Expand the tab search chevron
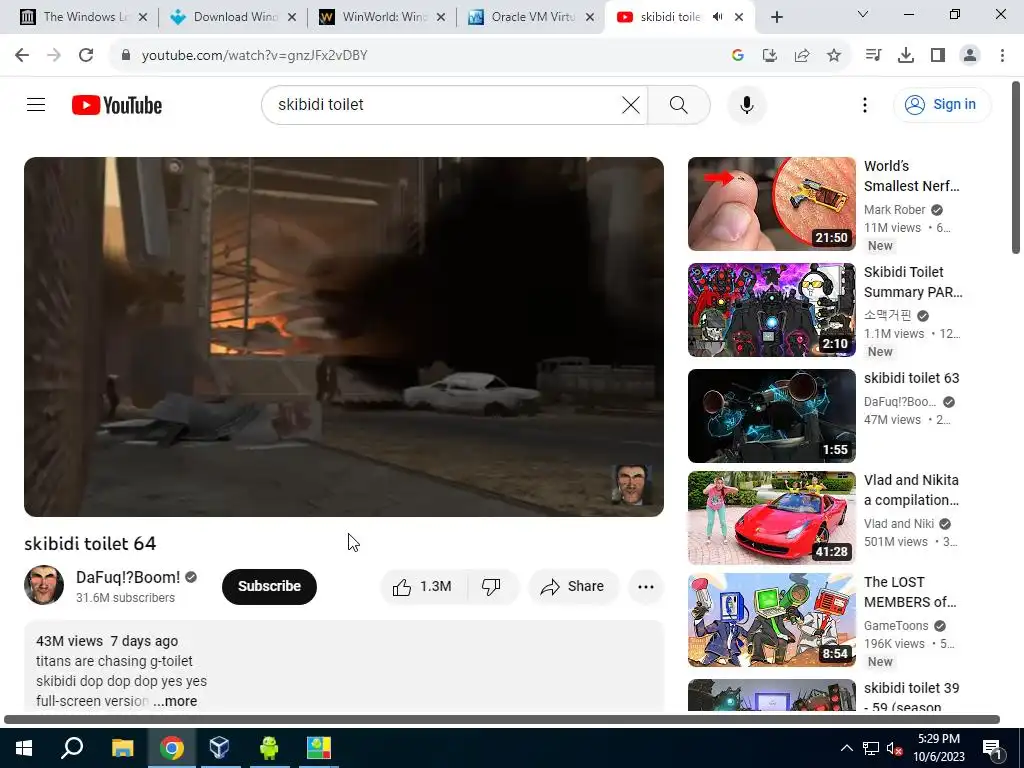Image resolution: width=1024 pixels, height=768 pixels. click(x=863, y=14)
